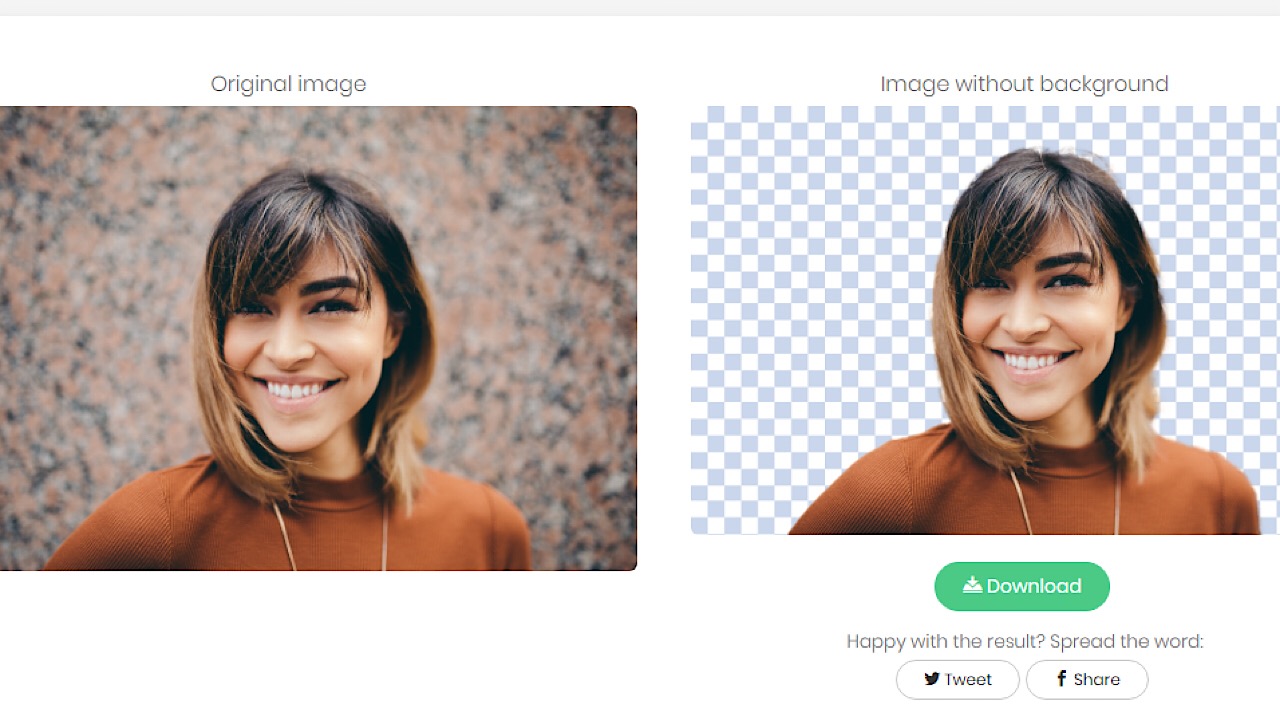Click the Facebook f icon

1061,679
